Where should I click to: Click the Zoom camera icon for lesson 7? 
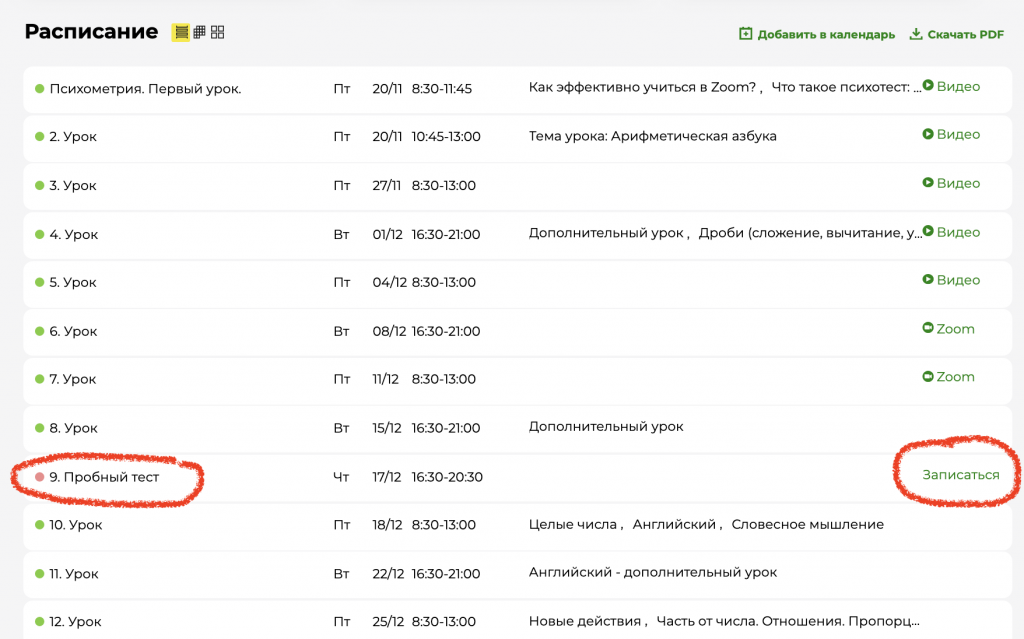click(x=927, y=377)
